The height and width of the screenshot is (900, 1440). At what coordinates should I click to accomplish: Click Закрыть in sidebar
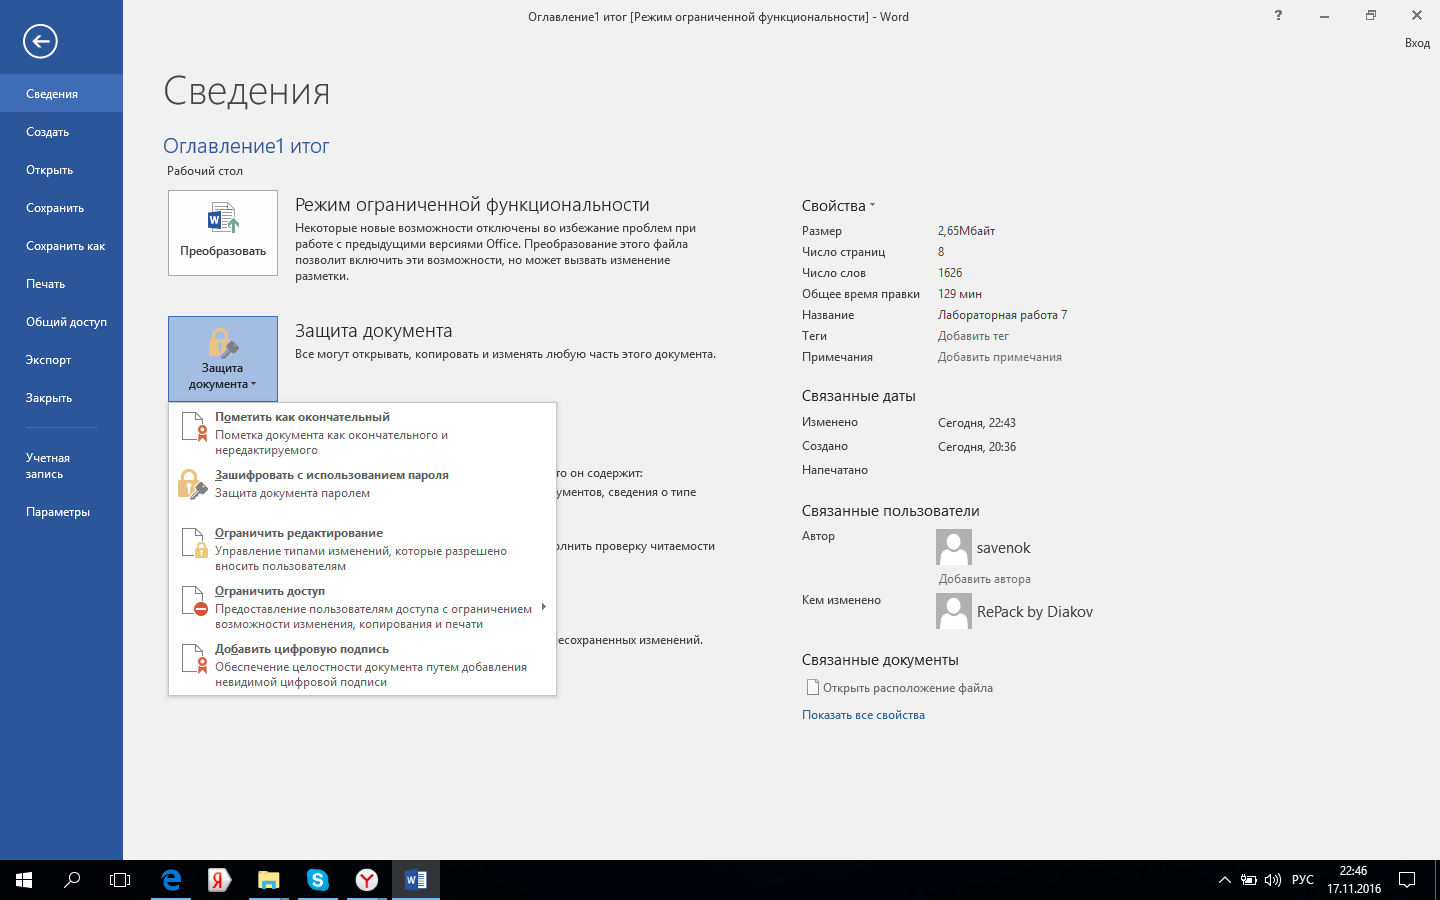tap(61, 397)
